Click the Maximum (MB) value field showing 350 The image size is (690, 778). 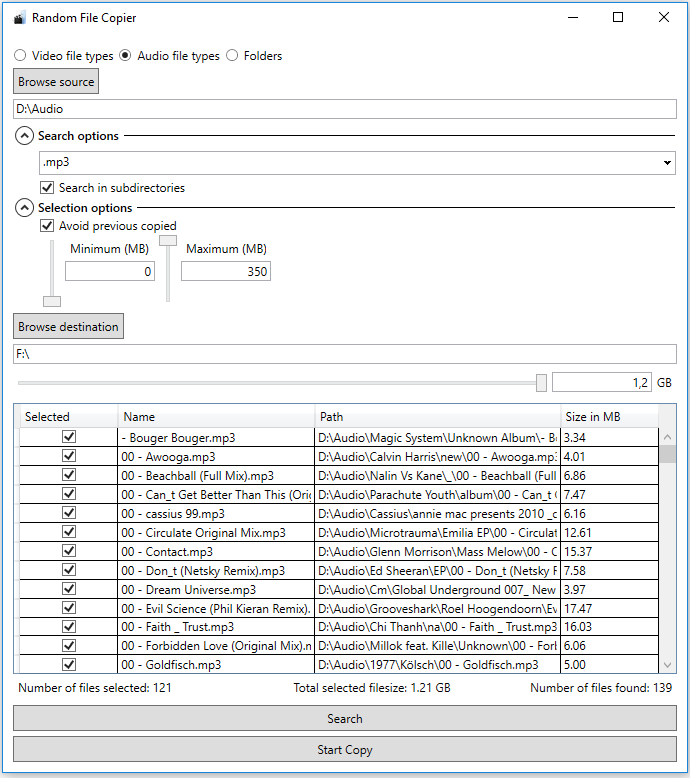pyautogui.click(x=226, y=271)
